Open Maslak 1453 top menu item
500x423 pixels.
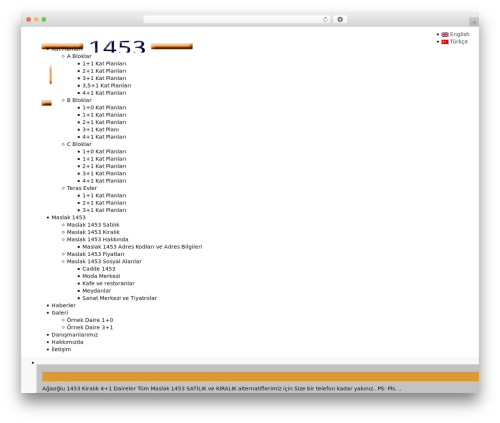tap(68, 218)
